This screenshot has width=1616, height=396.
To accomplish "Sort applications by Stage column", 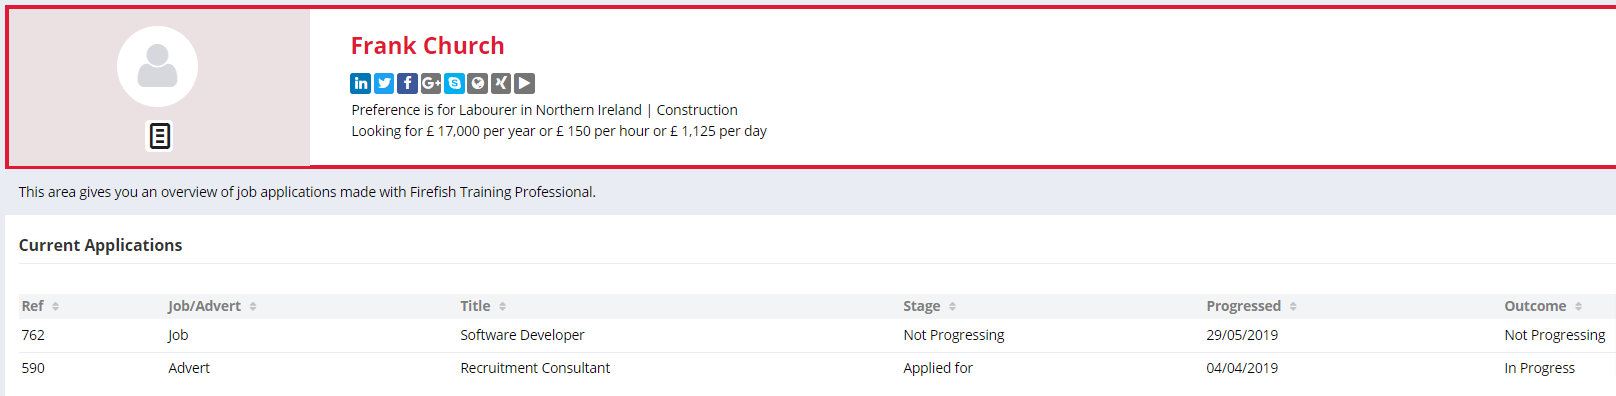I will click(930, 306).
